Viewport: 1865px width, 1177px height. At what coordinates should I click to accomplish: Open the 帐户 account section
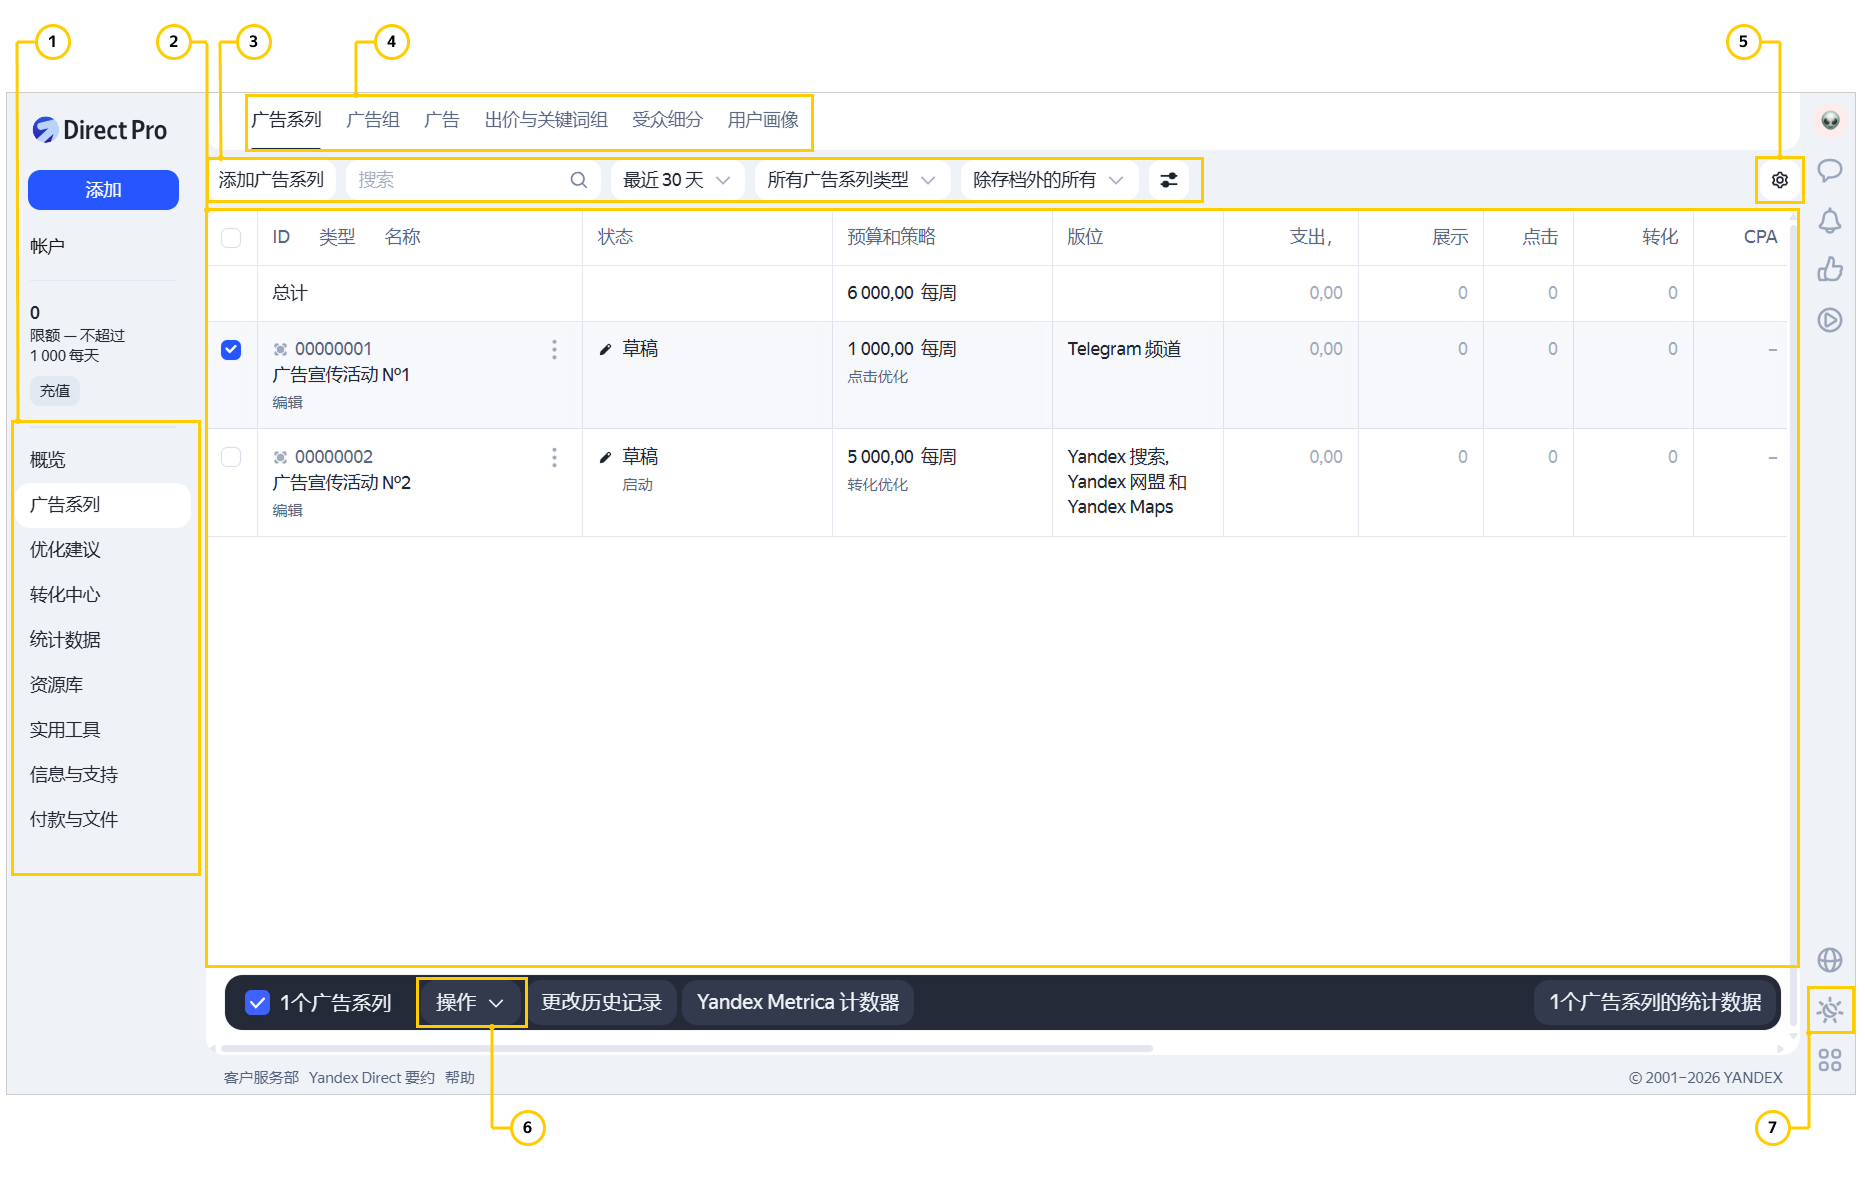[47, 246]
